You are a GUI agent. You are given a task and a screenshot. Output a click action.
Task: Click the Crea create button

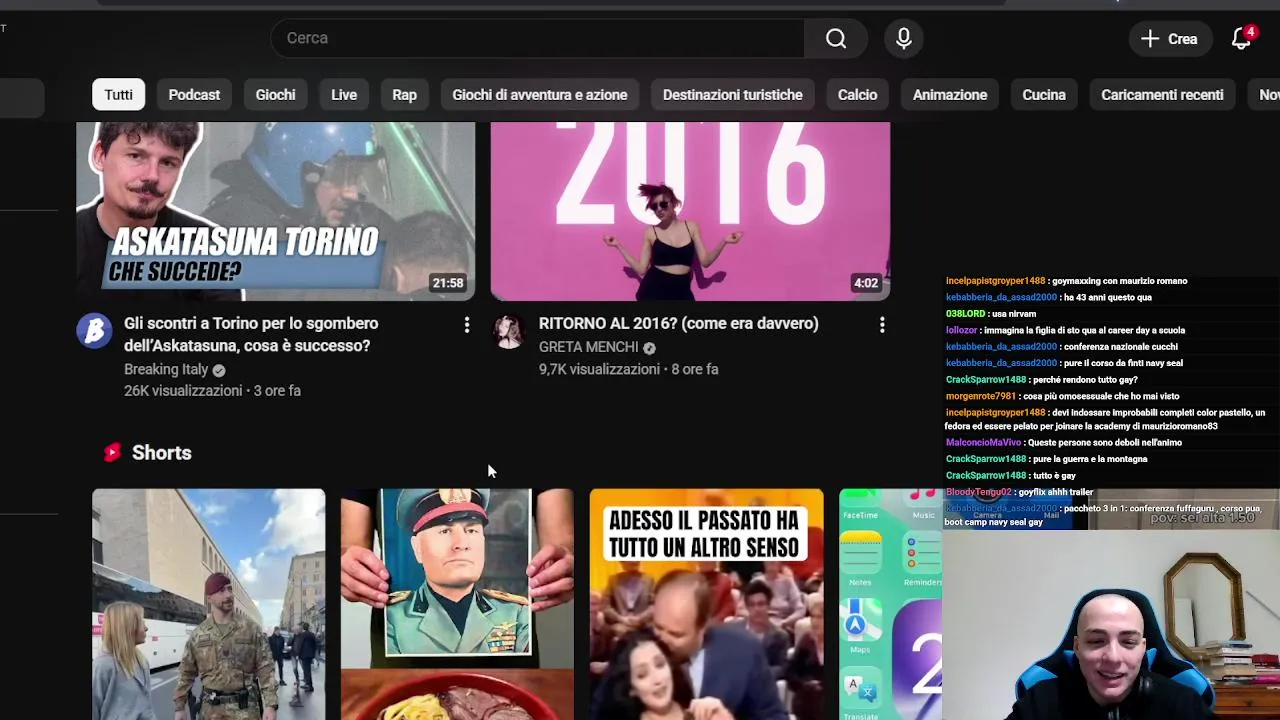(1169, 39)
